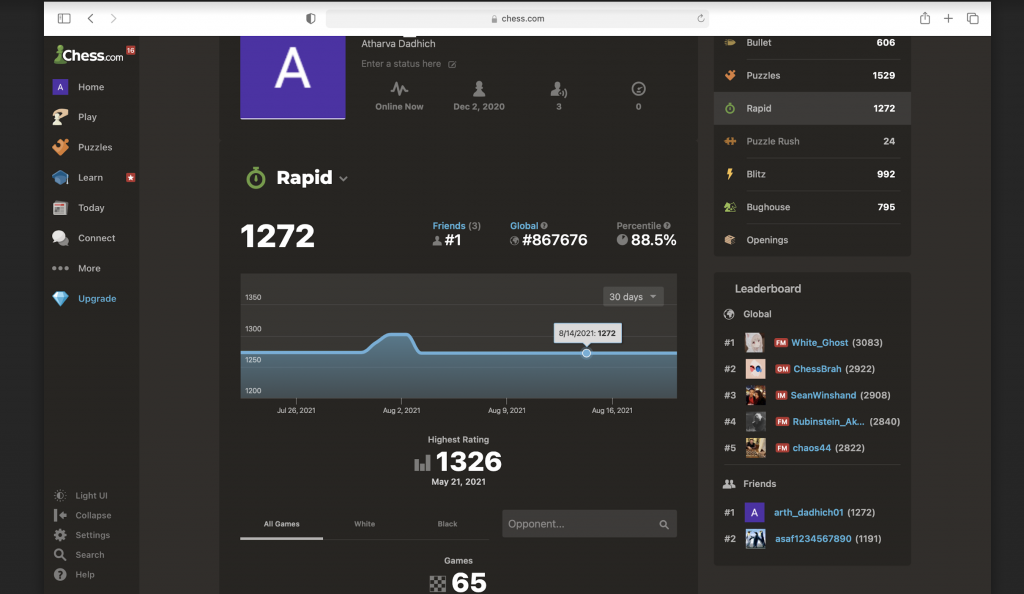Select the Rapid 1272 rating row
This screenshot has height=594, width=1024.
[812, 108]
